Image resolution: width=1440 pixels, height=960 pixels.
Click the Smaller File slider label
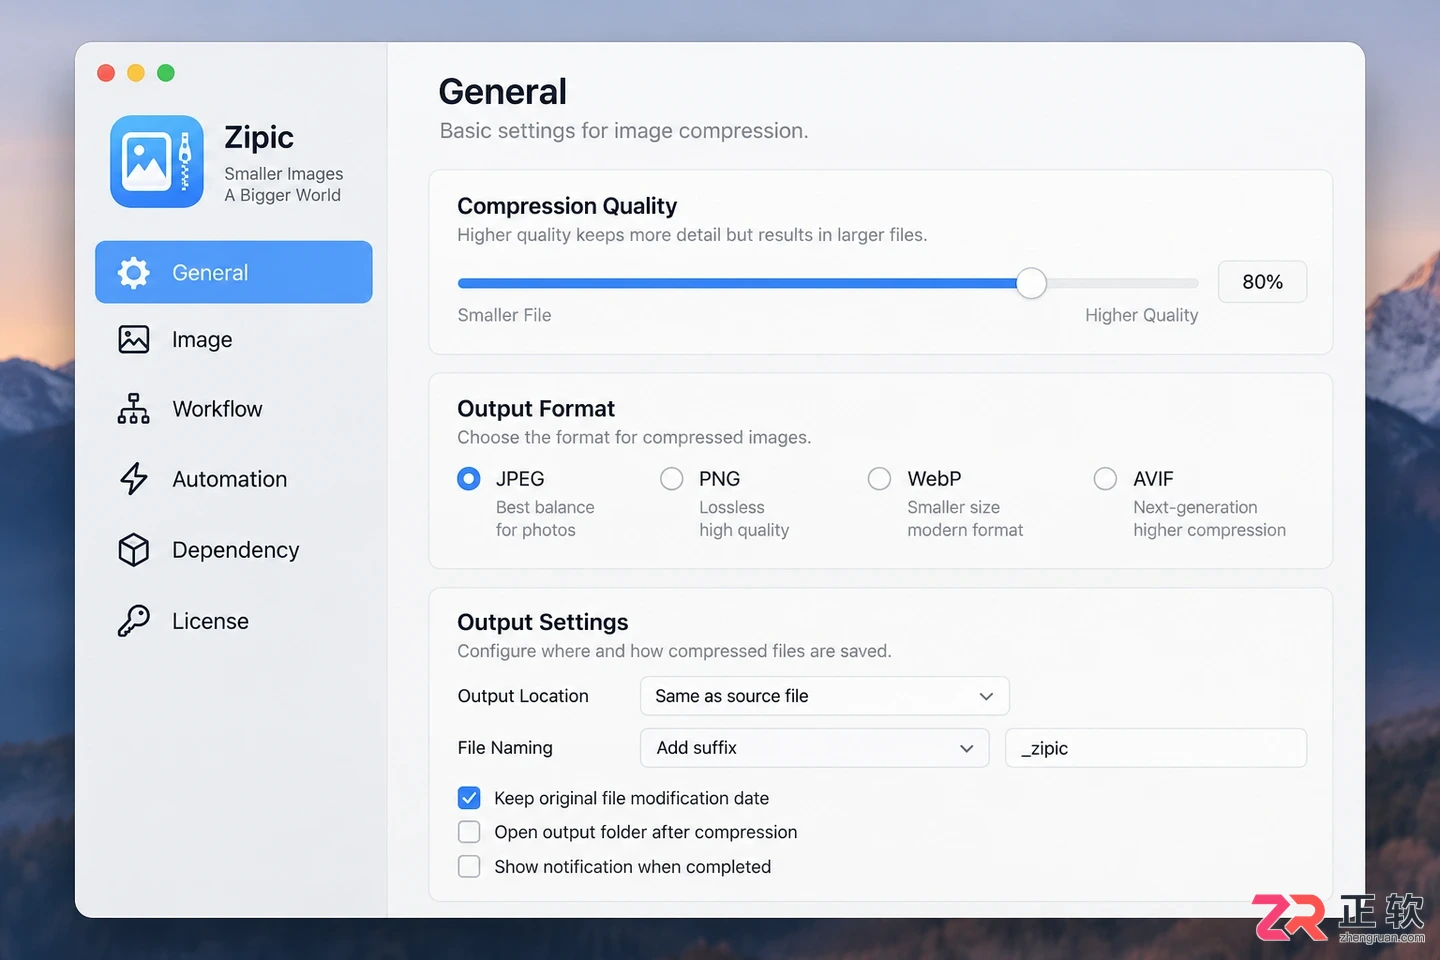click(504, 315)
